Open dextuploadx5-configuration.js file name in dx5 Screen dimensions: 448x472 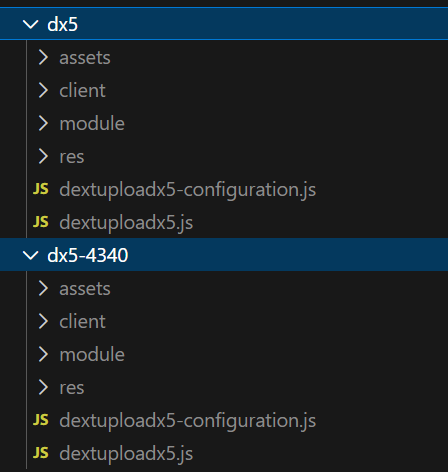coord(188,191)
